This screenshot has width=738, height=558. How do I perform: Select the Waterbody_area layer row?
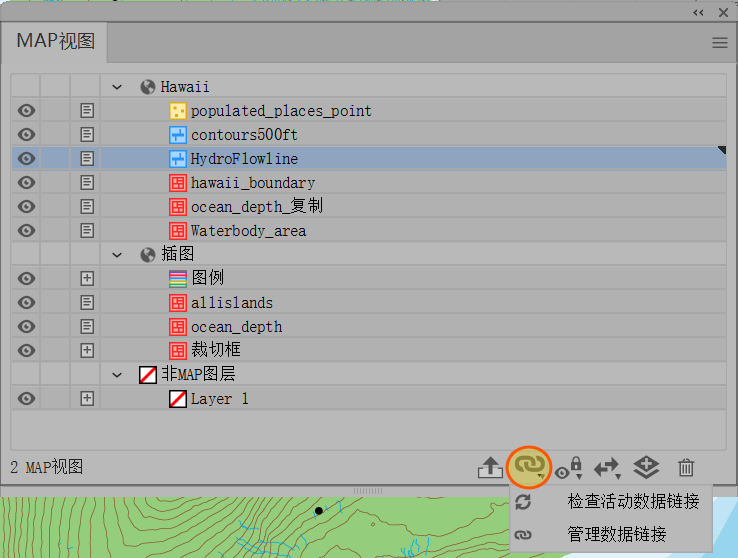coord(369,231)
